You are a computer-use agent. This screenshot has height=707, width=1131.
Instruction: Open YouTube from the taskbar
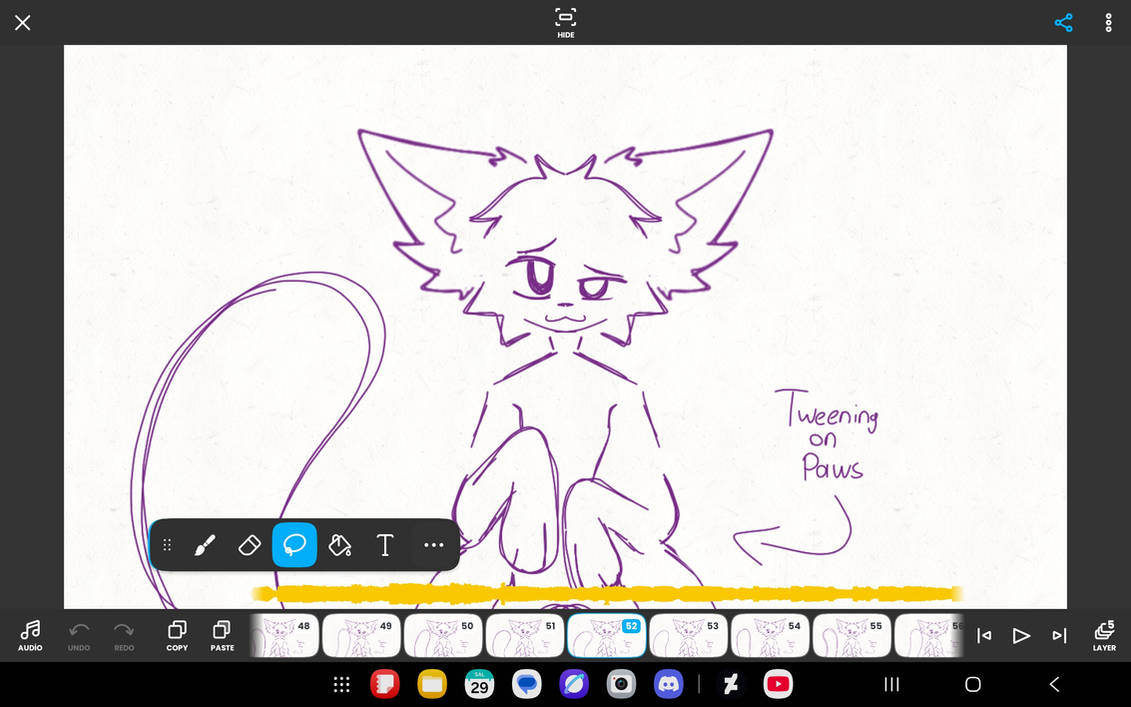point(778,684)
